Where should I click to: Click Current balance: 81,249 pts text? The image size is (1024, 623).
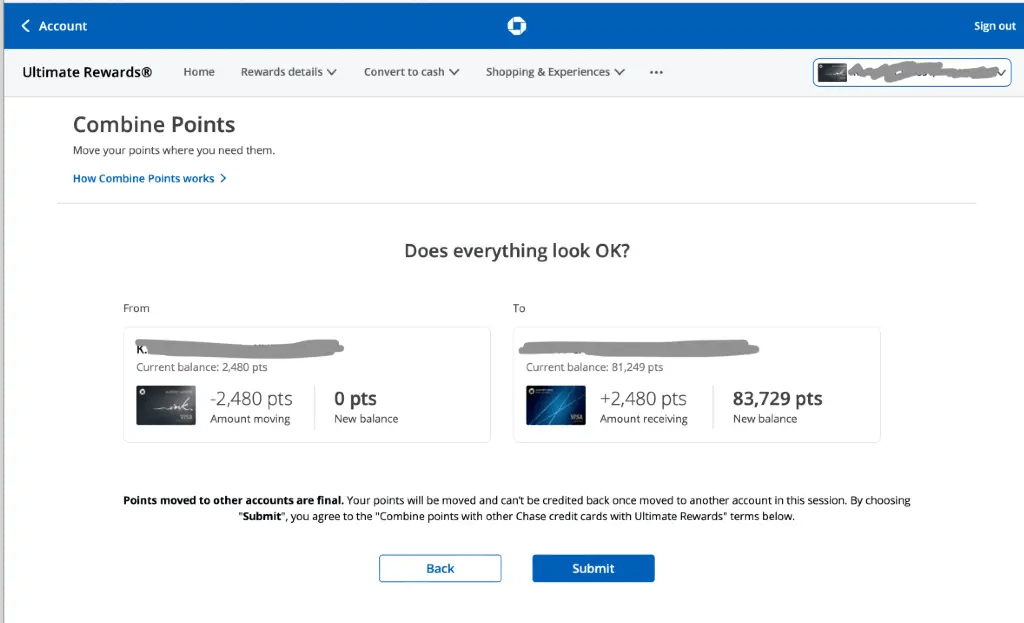click(594, 367)
